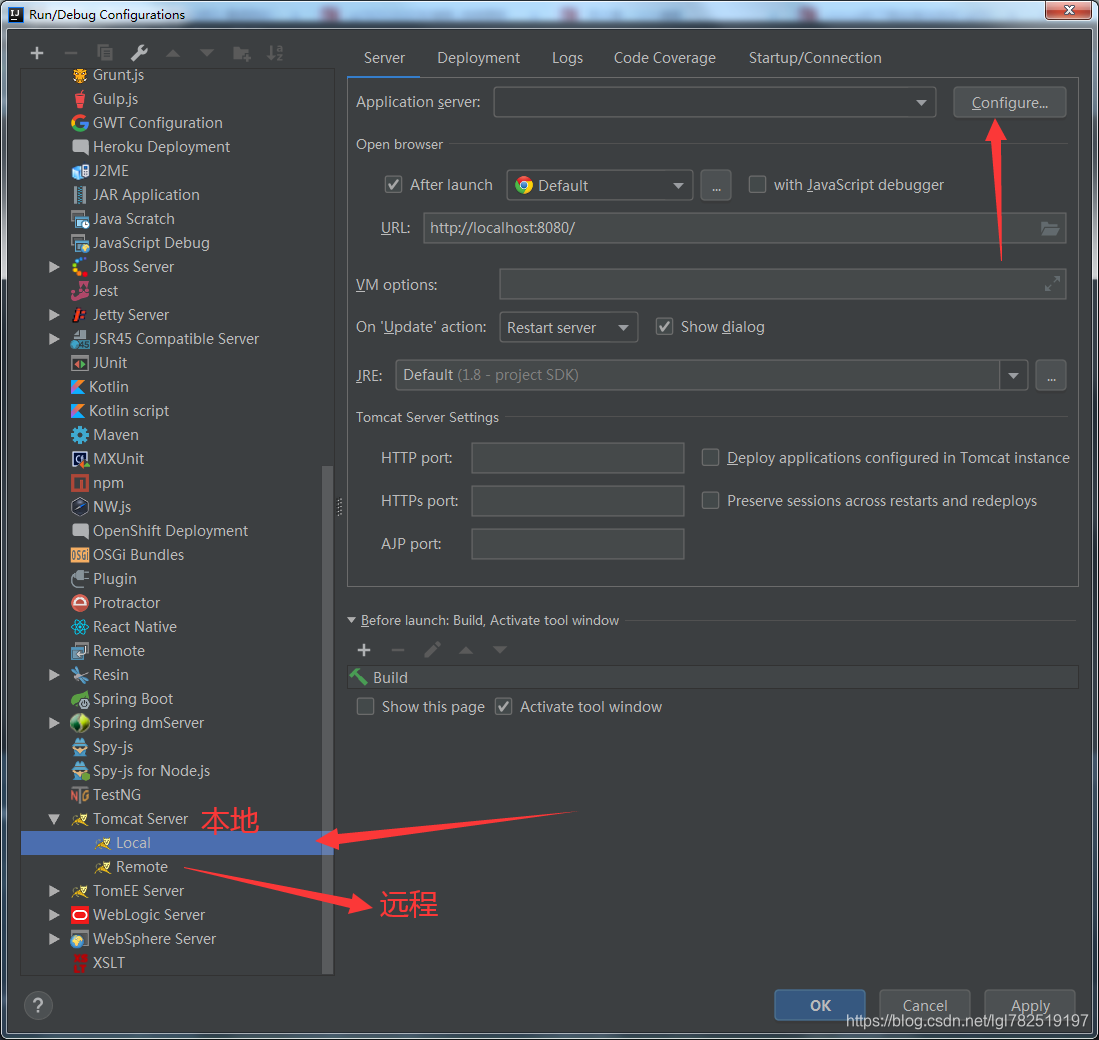Open the Restart server update action dropdown
Screen dimensions: 1099x1040
pos(568,327)
